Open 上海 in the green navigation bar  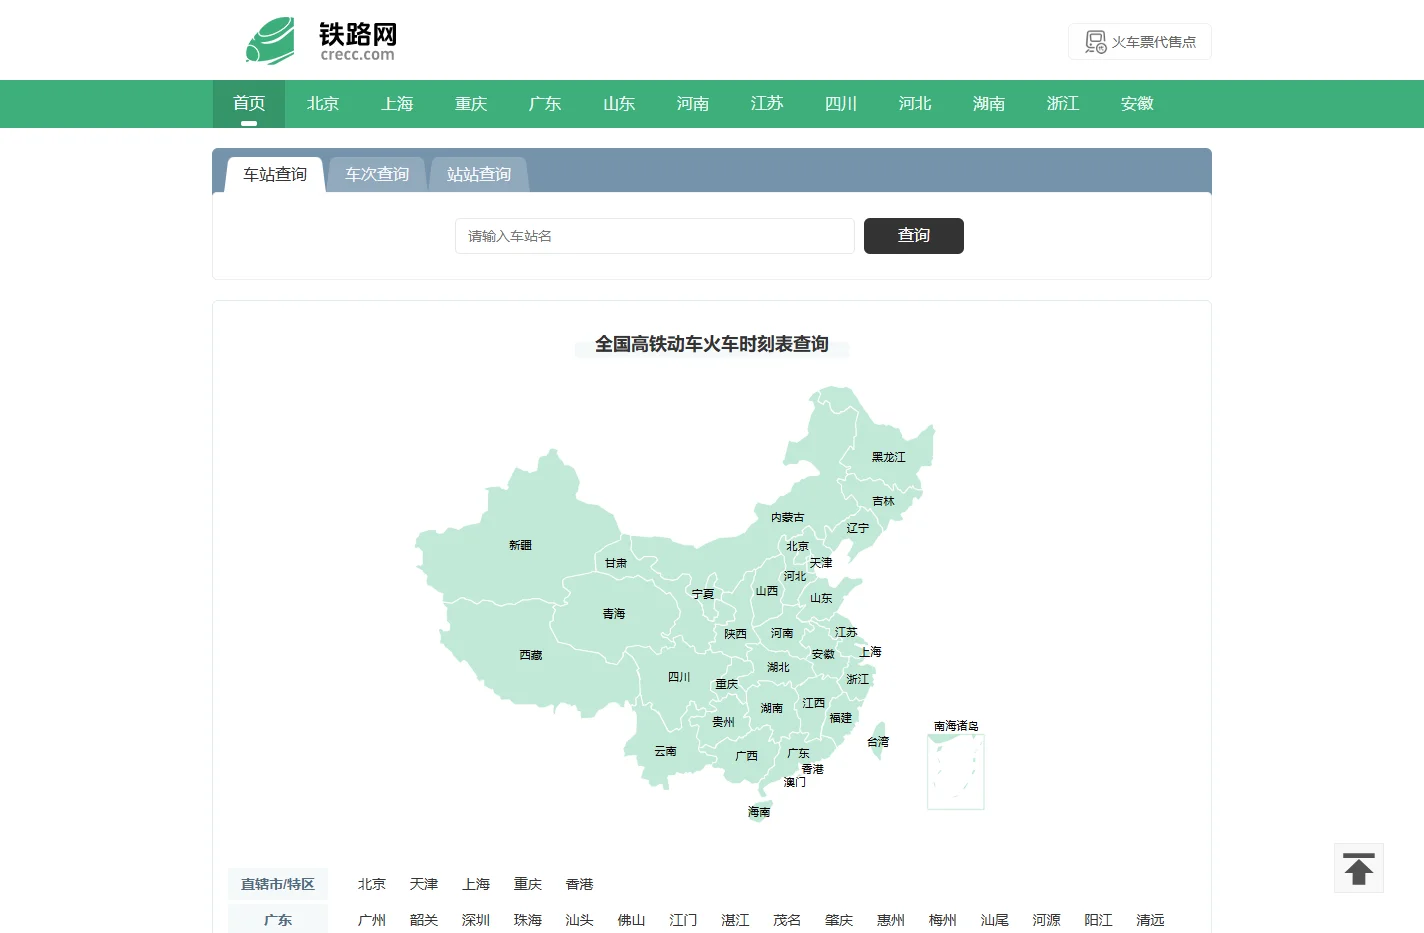click(397, 104)
